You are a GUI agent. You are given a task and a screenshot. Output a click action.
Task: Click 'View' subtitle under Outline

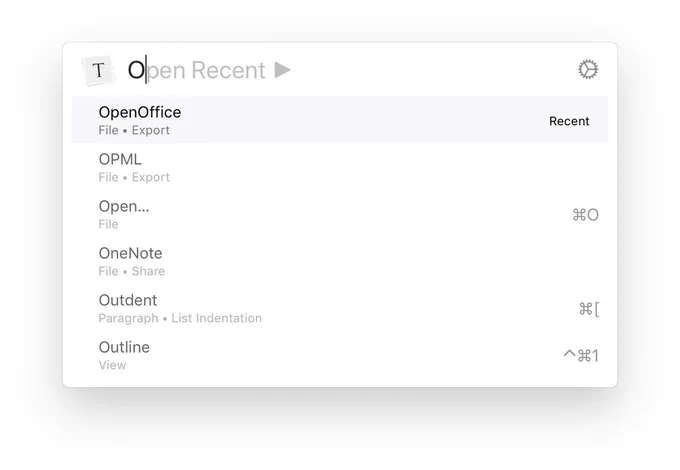[x=112, y=365]
